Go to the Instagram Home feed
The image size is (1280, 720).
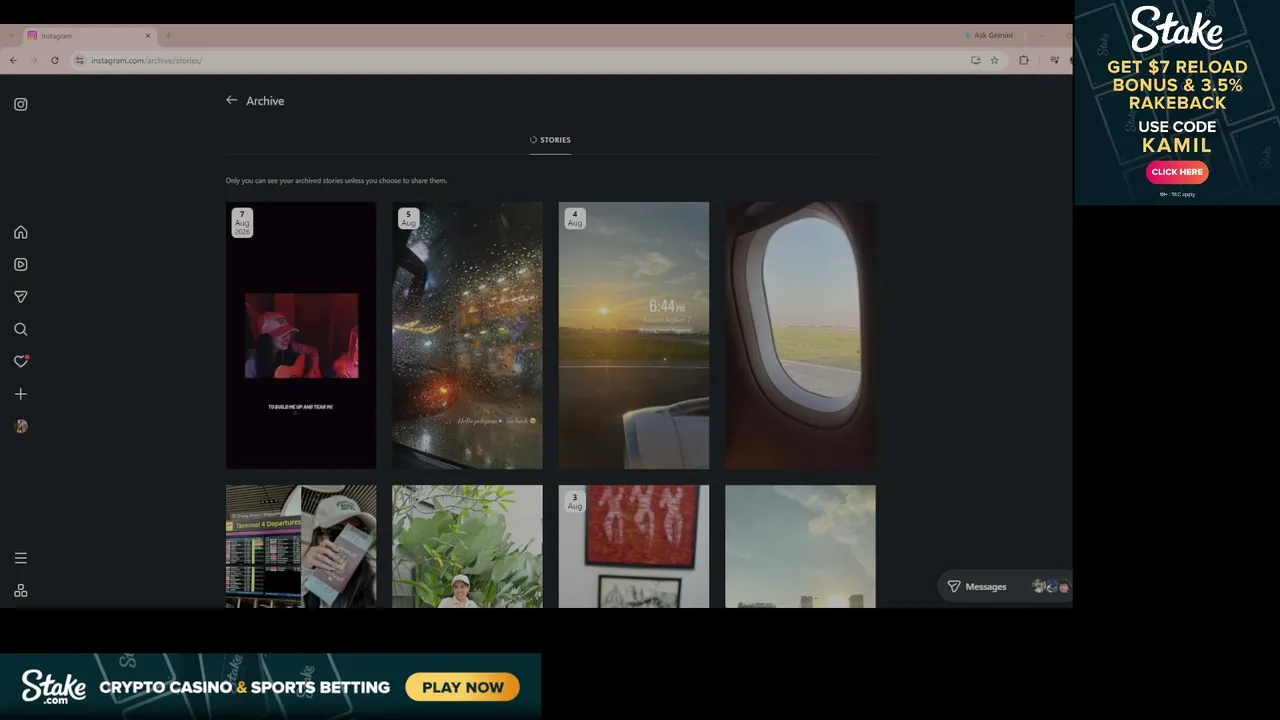coord(20,232)
